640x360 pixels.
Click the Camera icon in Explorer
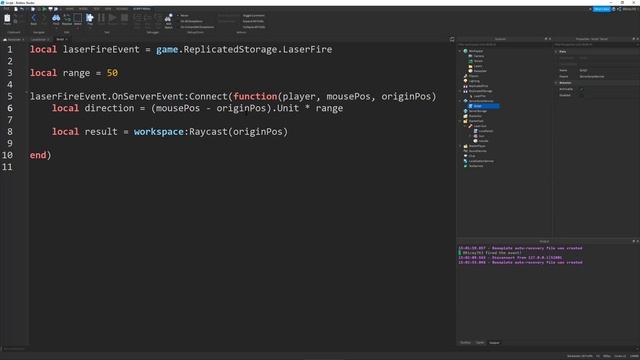470,56
